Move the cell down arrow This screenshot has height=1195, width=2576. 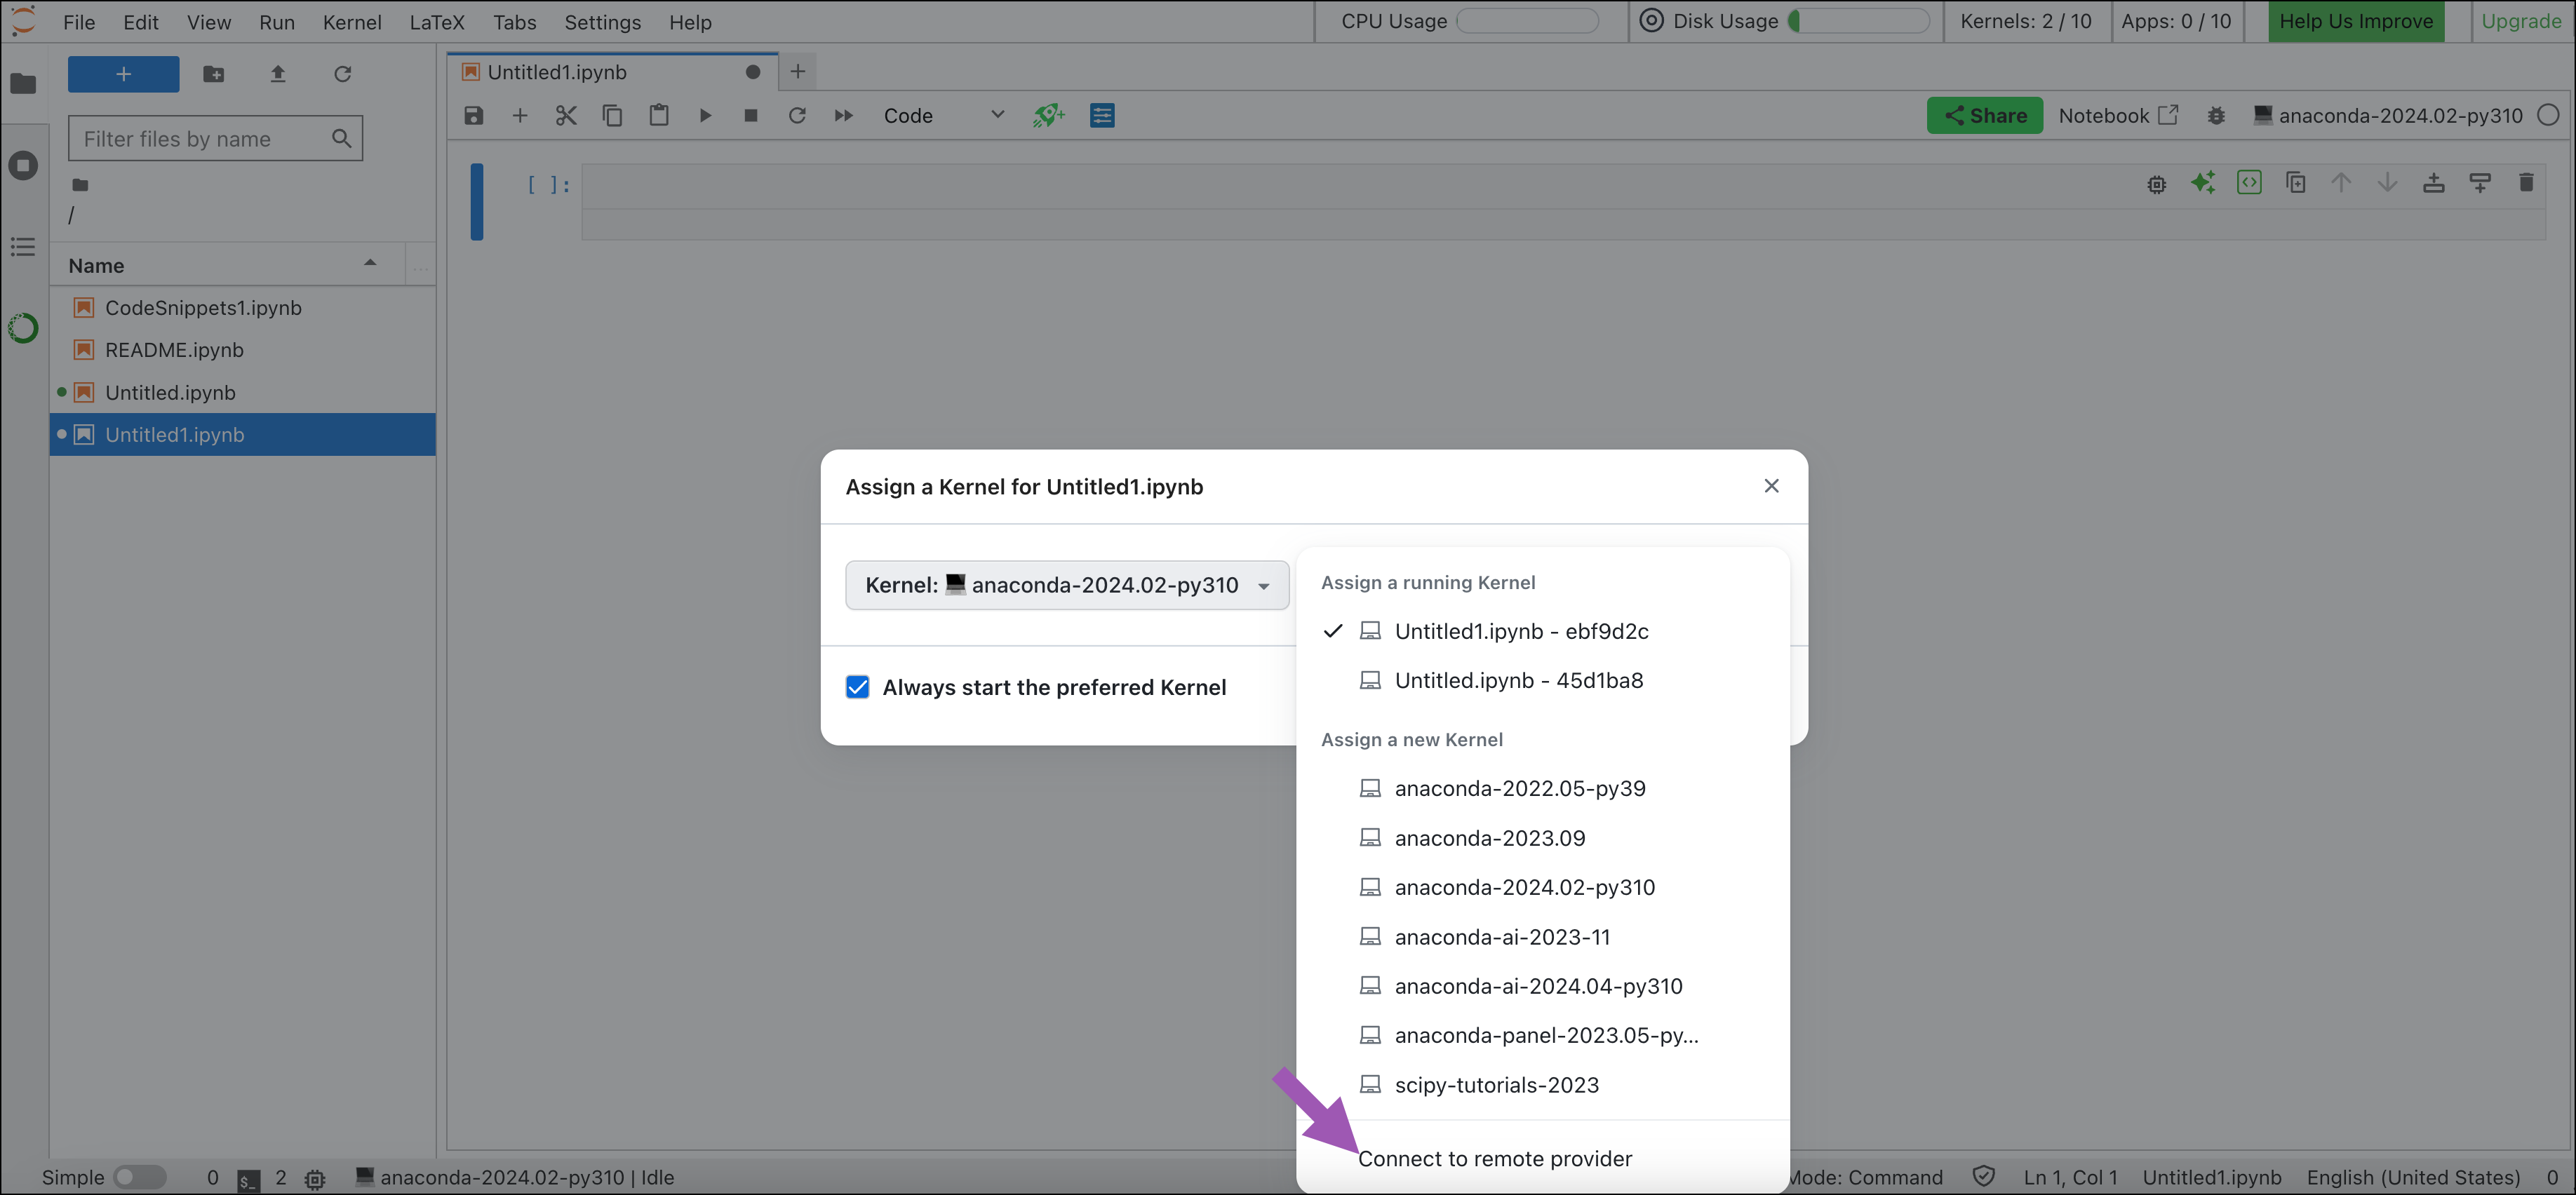click(2388, 183)
